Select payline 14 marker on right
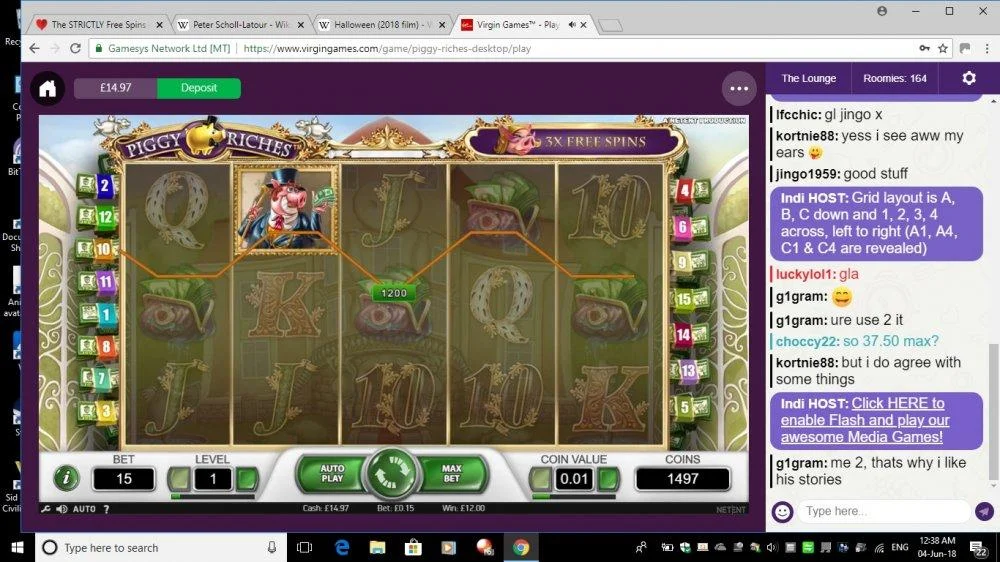The image size is (1000, 562). 691,334
